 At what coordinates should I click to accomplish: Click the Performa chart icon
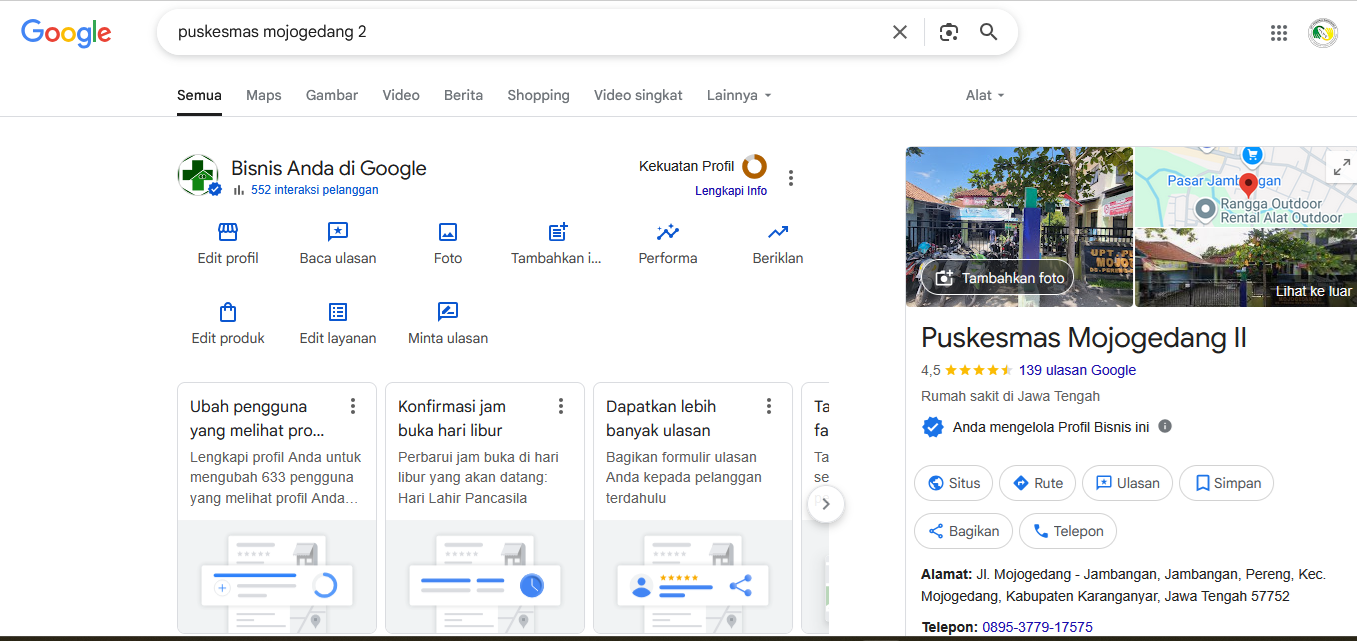(668, 233)
